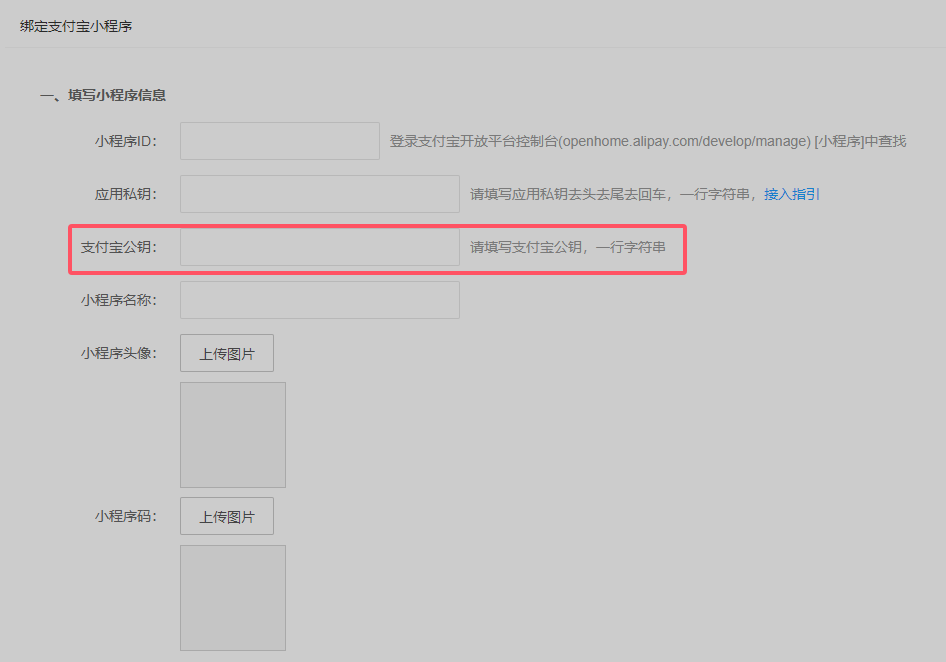Click the 小程序ID input field
The height and width of the screenshot is (662, 946).
(280, 141)
